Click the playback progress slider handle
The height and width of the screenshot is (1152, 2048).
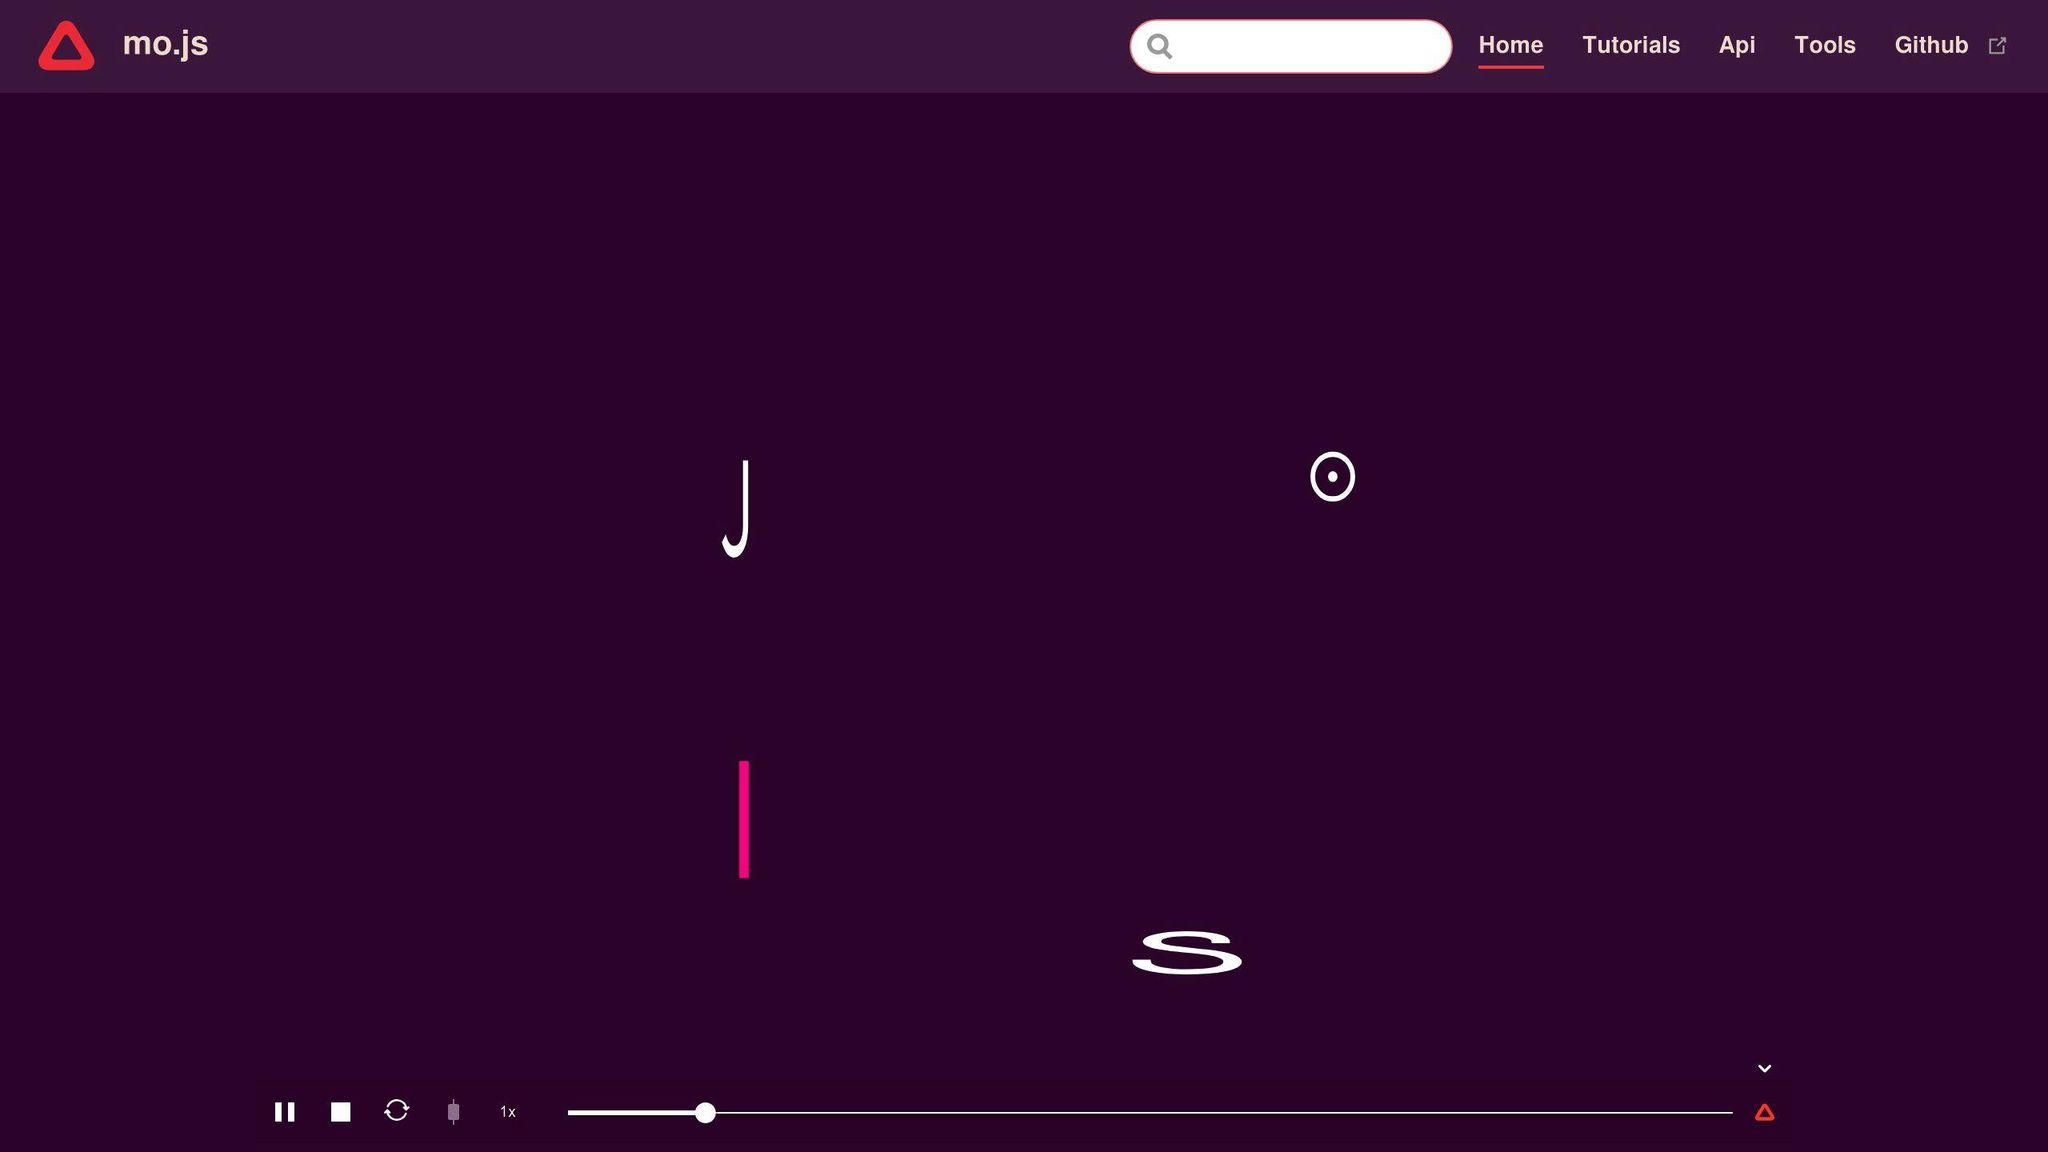705,1111
